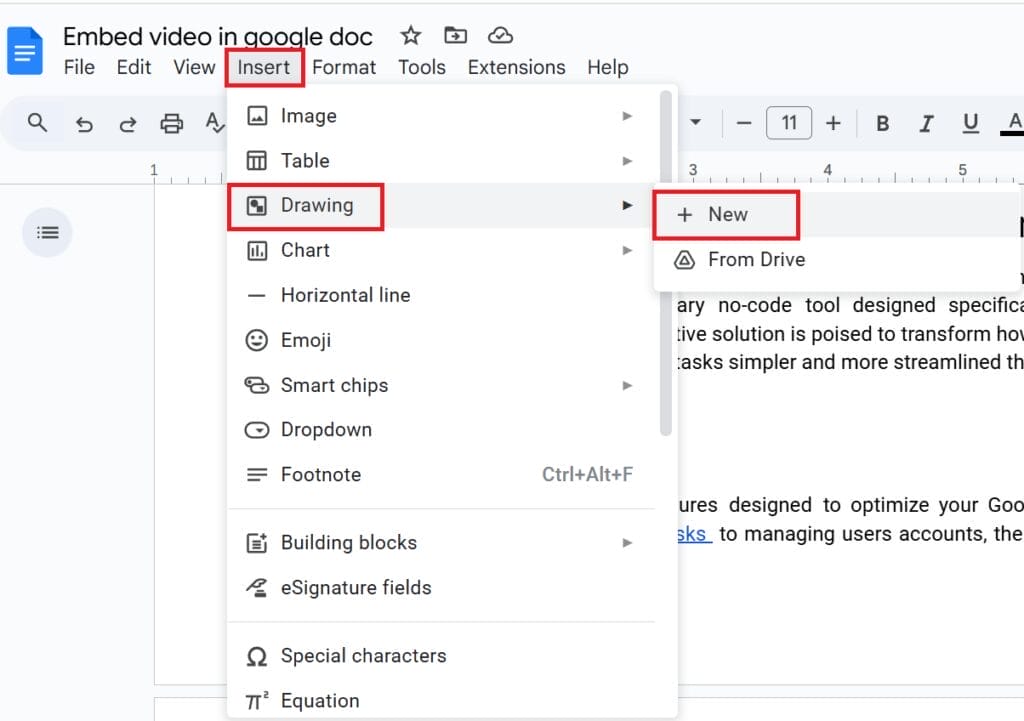Expand the Image submenu
1024x721 pixels.
[312, 116]
